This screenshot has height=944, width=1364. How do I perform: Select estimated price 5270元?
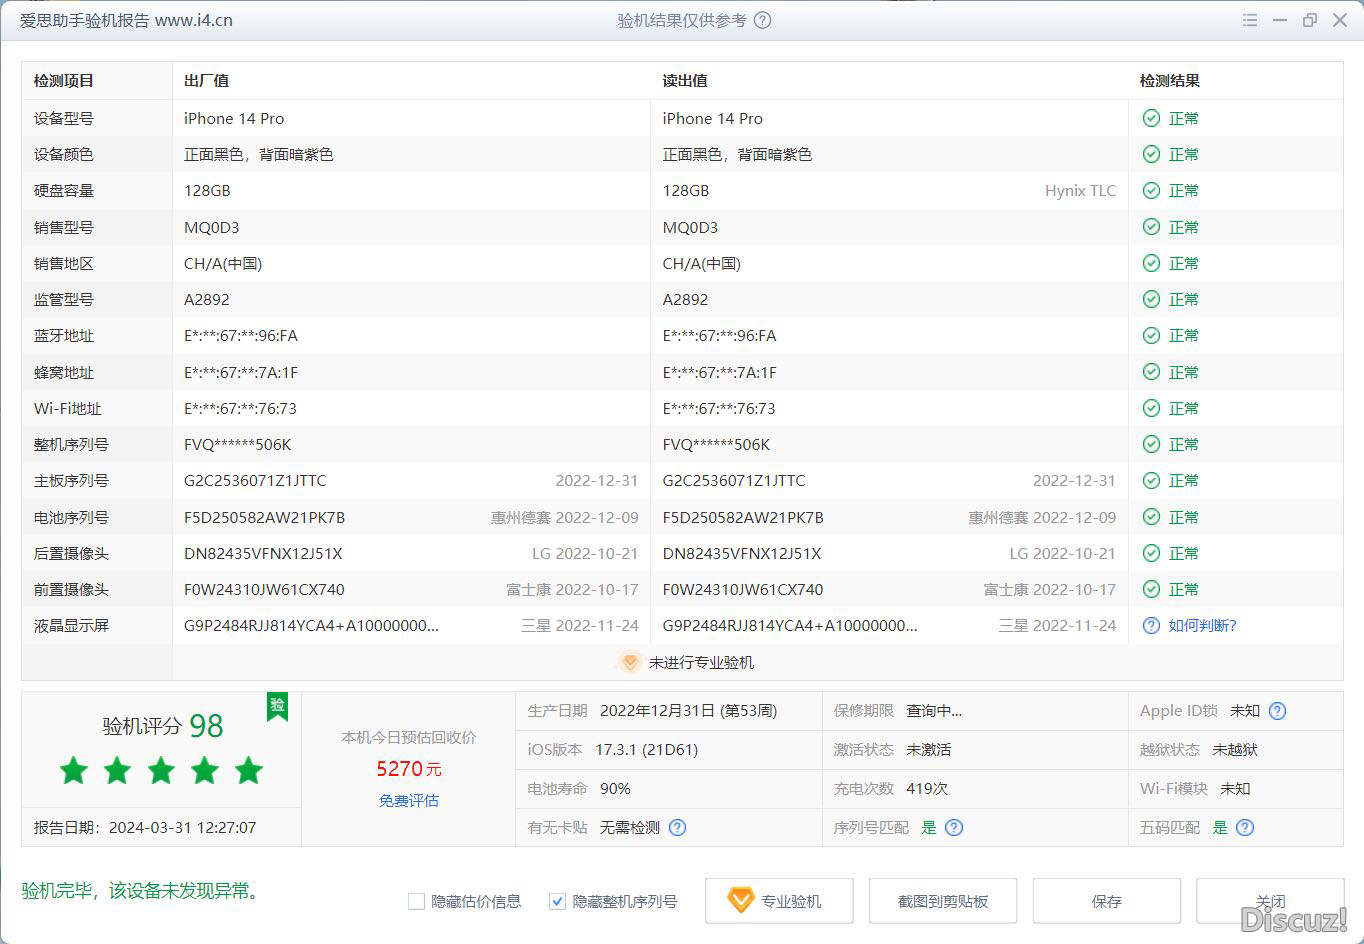[409, 769]
